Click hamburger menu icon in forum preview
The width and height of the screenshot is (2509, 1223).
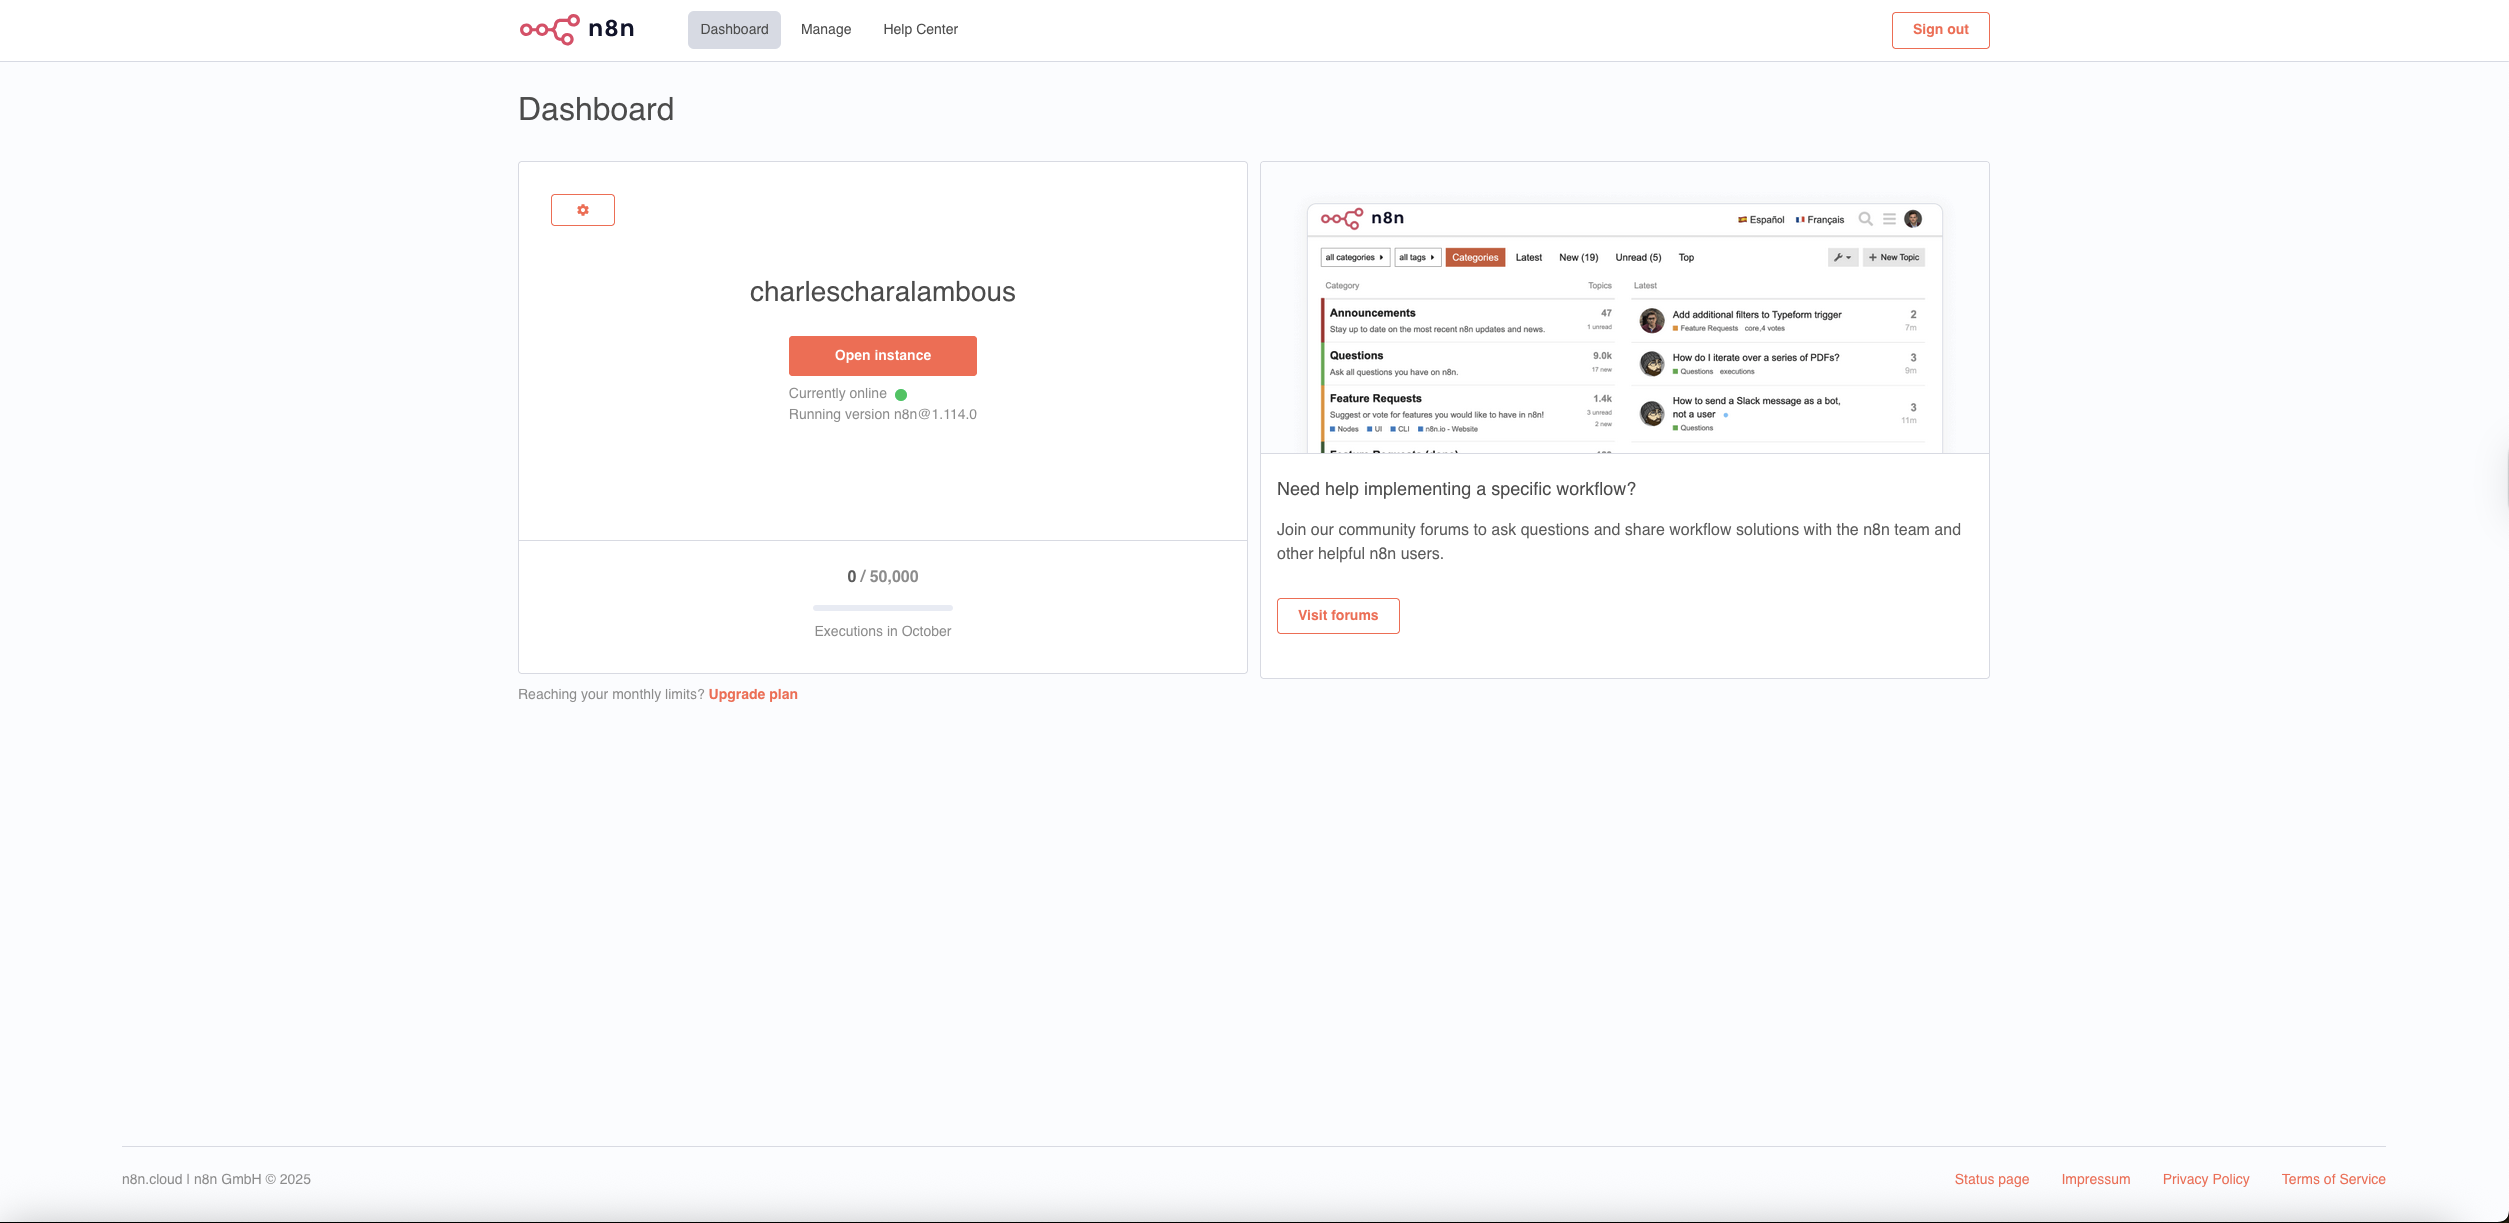pos(1889,219)
